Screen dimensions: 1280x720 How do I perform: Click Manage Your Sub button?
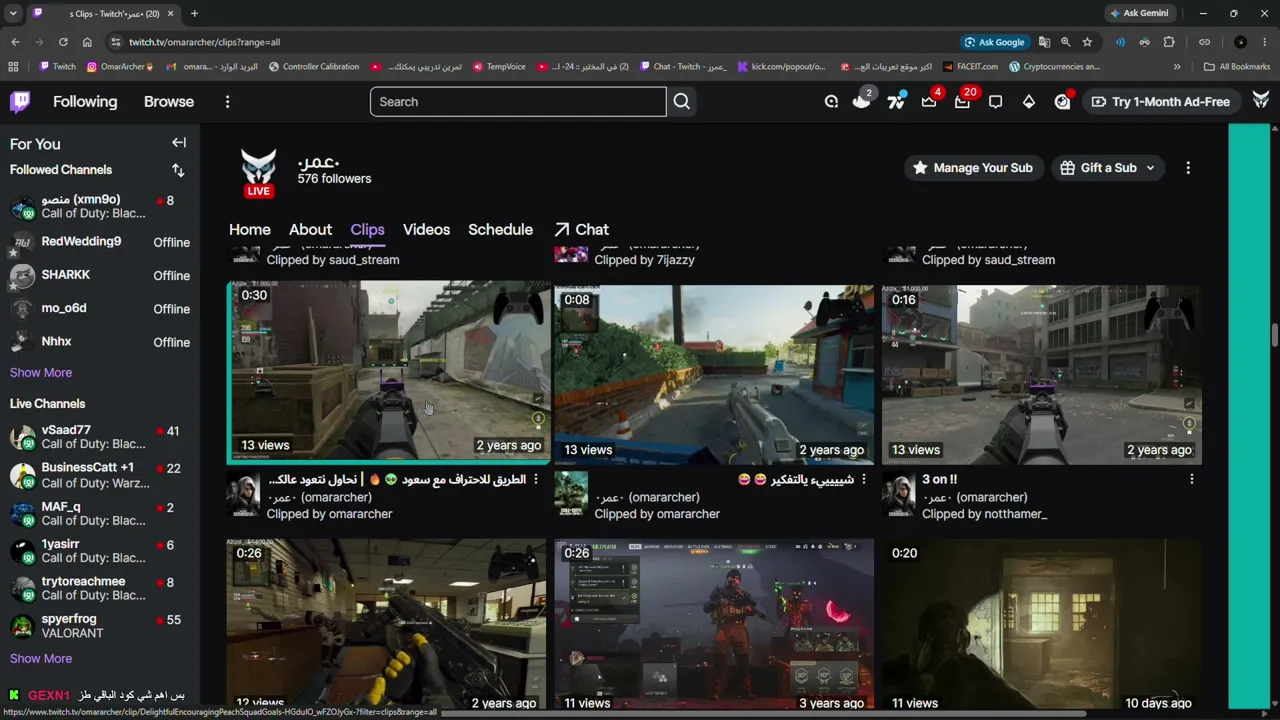972,168
